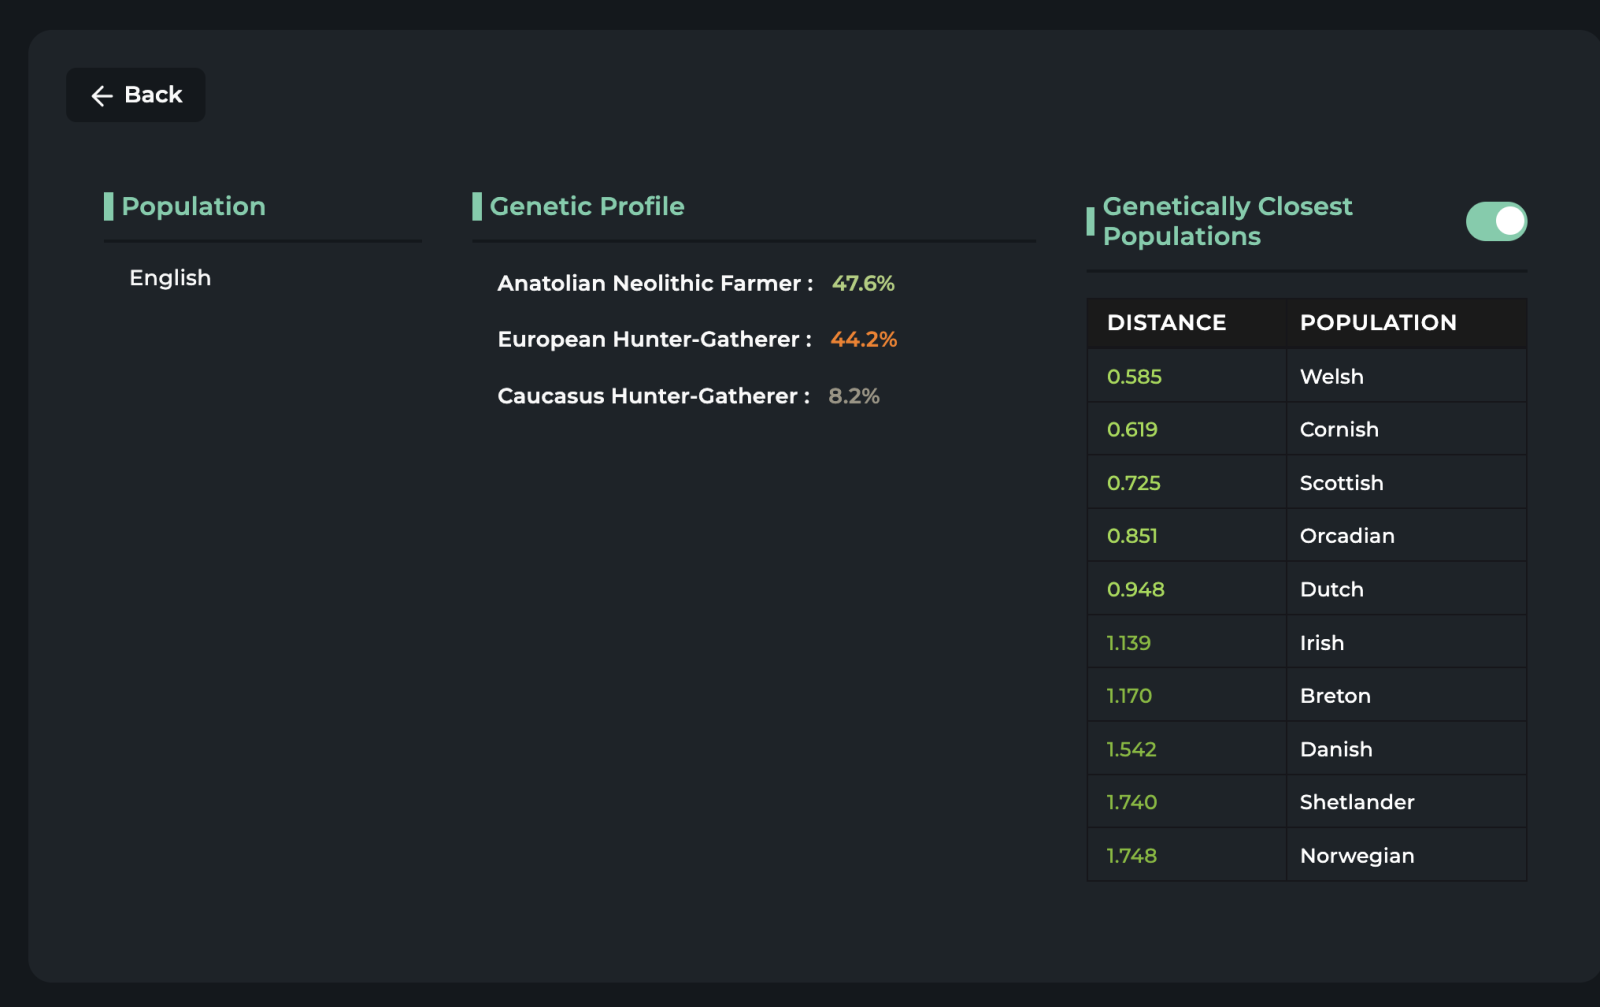Open the Breton population entry
This screenshot has height=1007, width=1600.
(1306, 695)
